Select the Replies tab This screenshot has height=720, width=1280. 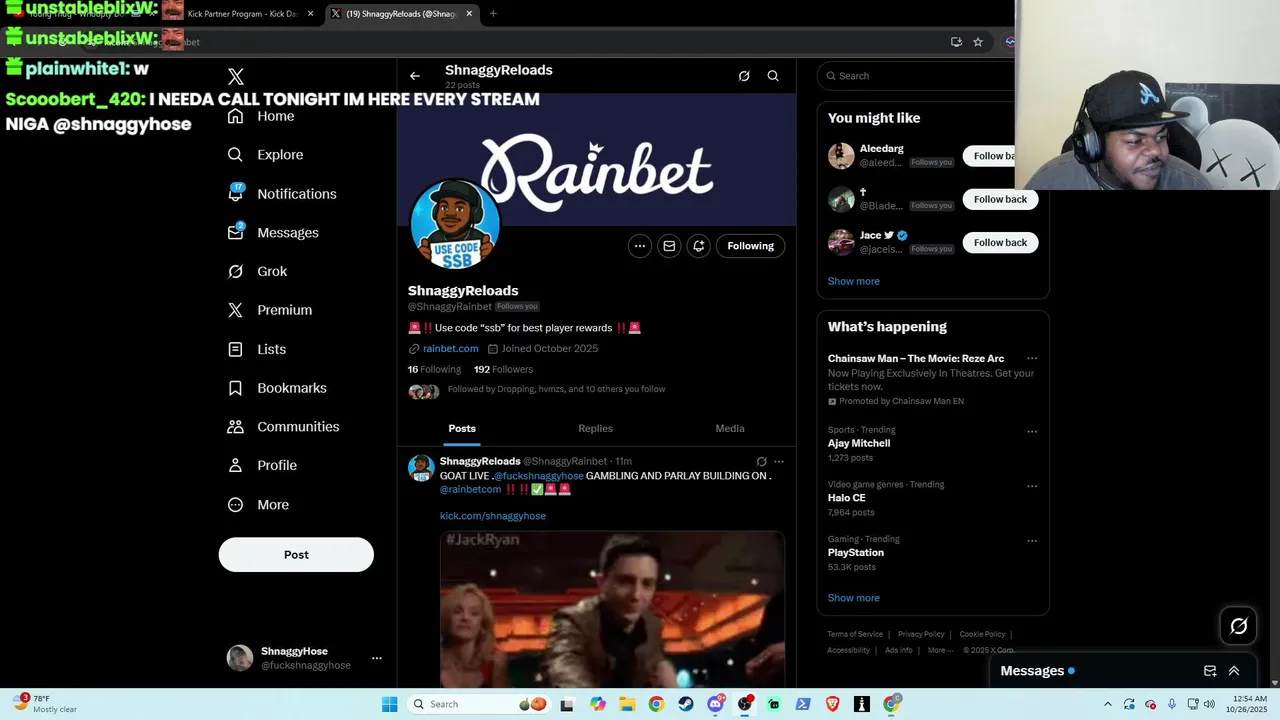pos(595,429)
